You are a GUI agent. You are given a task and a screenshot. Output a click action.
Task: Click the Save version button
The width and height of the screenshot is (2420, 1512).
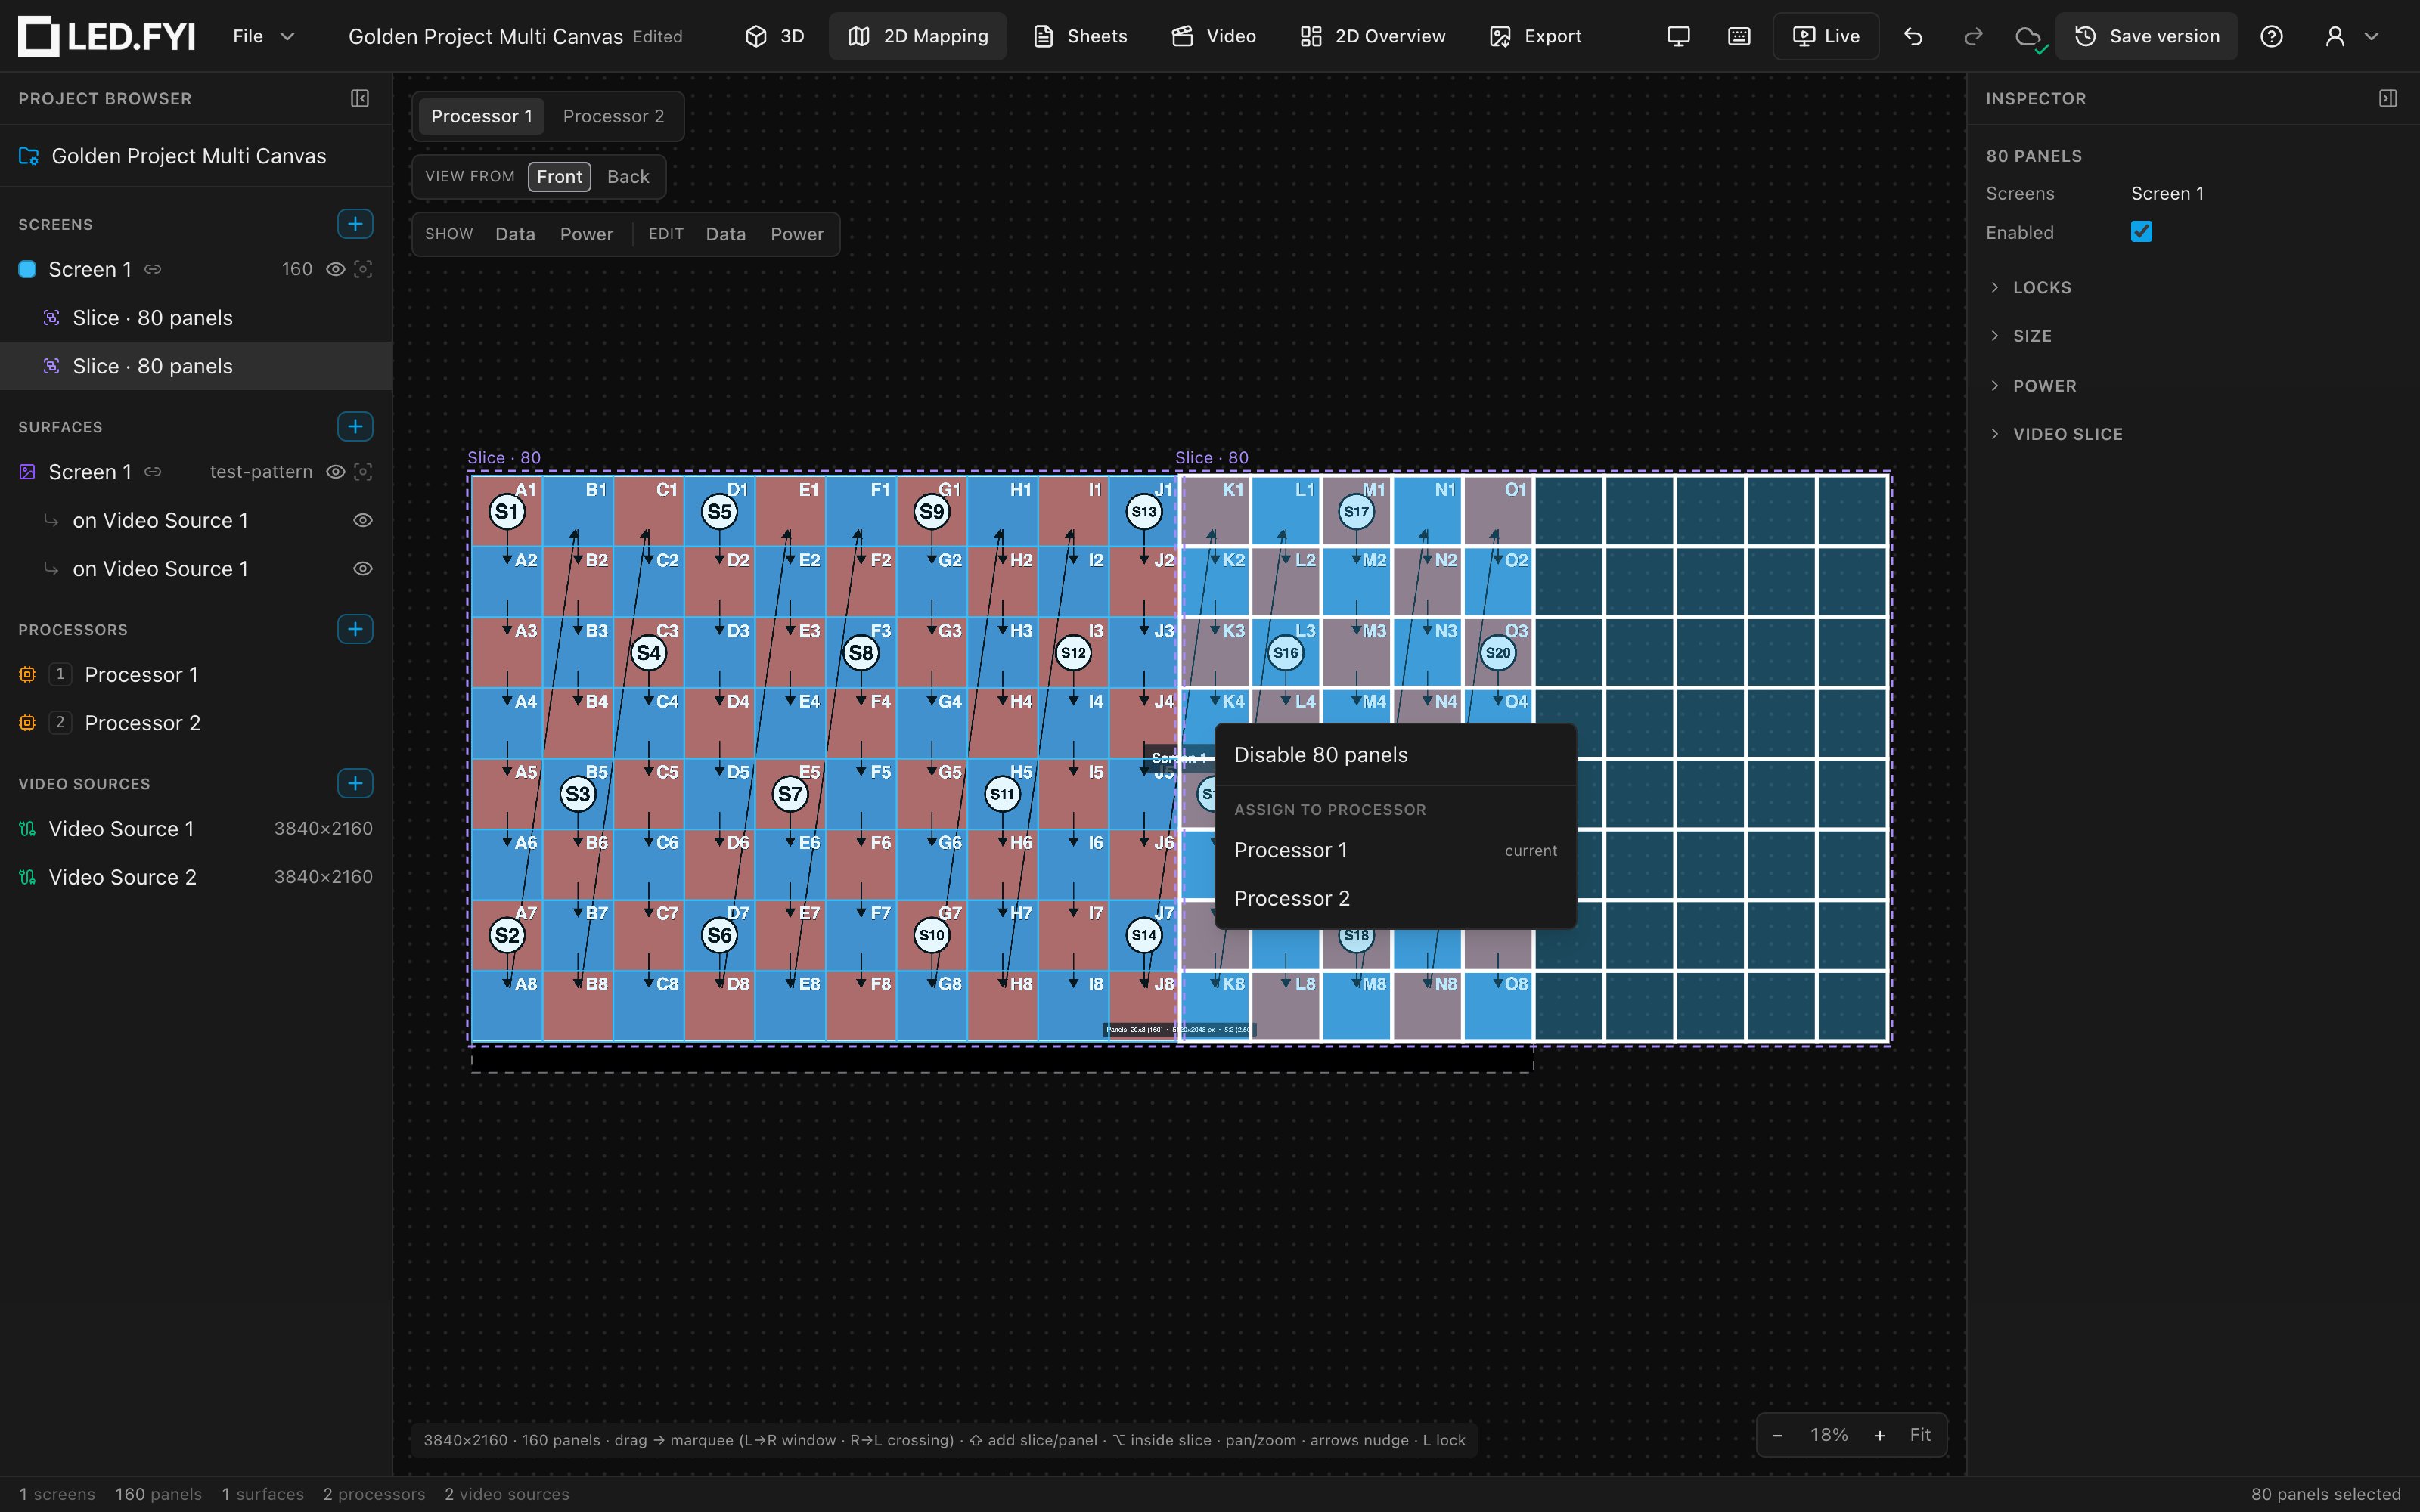2146,37
